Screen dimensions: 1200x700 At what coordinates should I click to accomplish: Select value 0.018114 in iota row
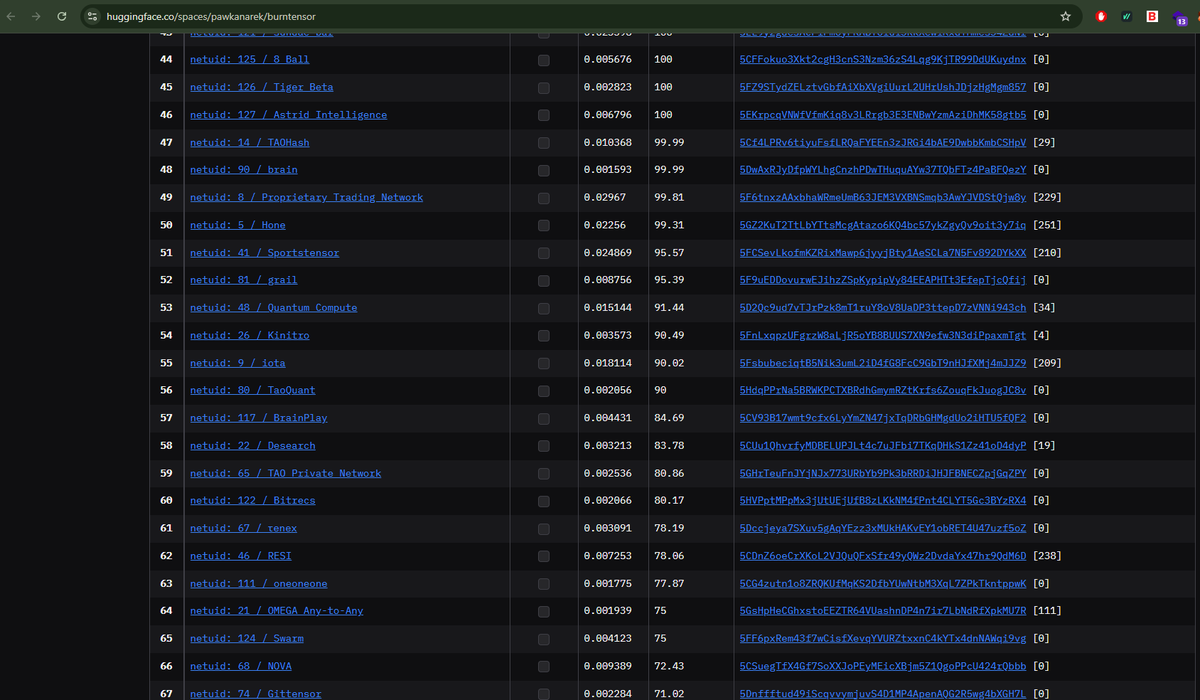pos(607,363)
